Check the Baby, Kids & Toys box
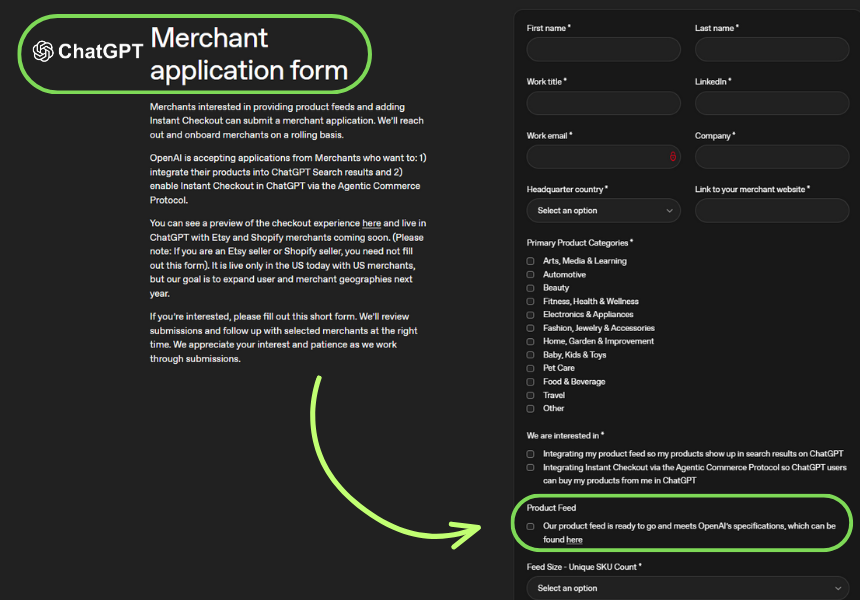The image size is (860, 600). tap(530, 355)
